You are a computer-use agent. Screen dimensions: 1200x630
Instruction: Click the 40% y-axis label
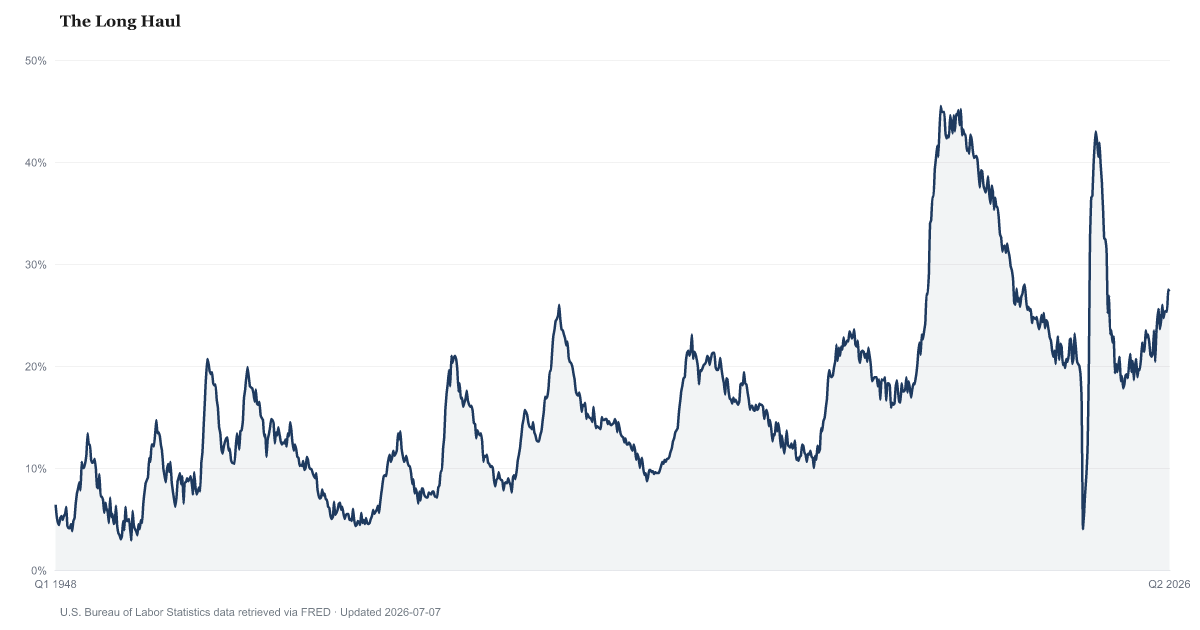pos(36,163)
